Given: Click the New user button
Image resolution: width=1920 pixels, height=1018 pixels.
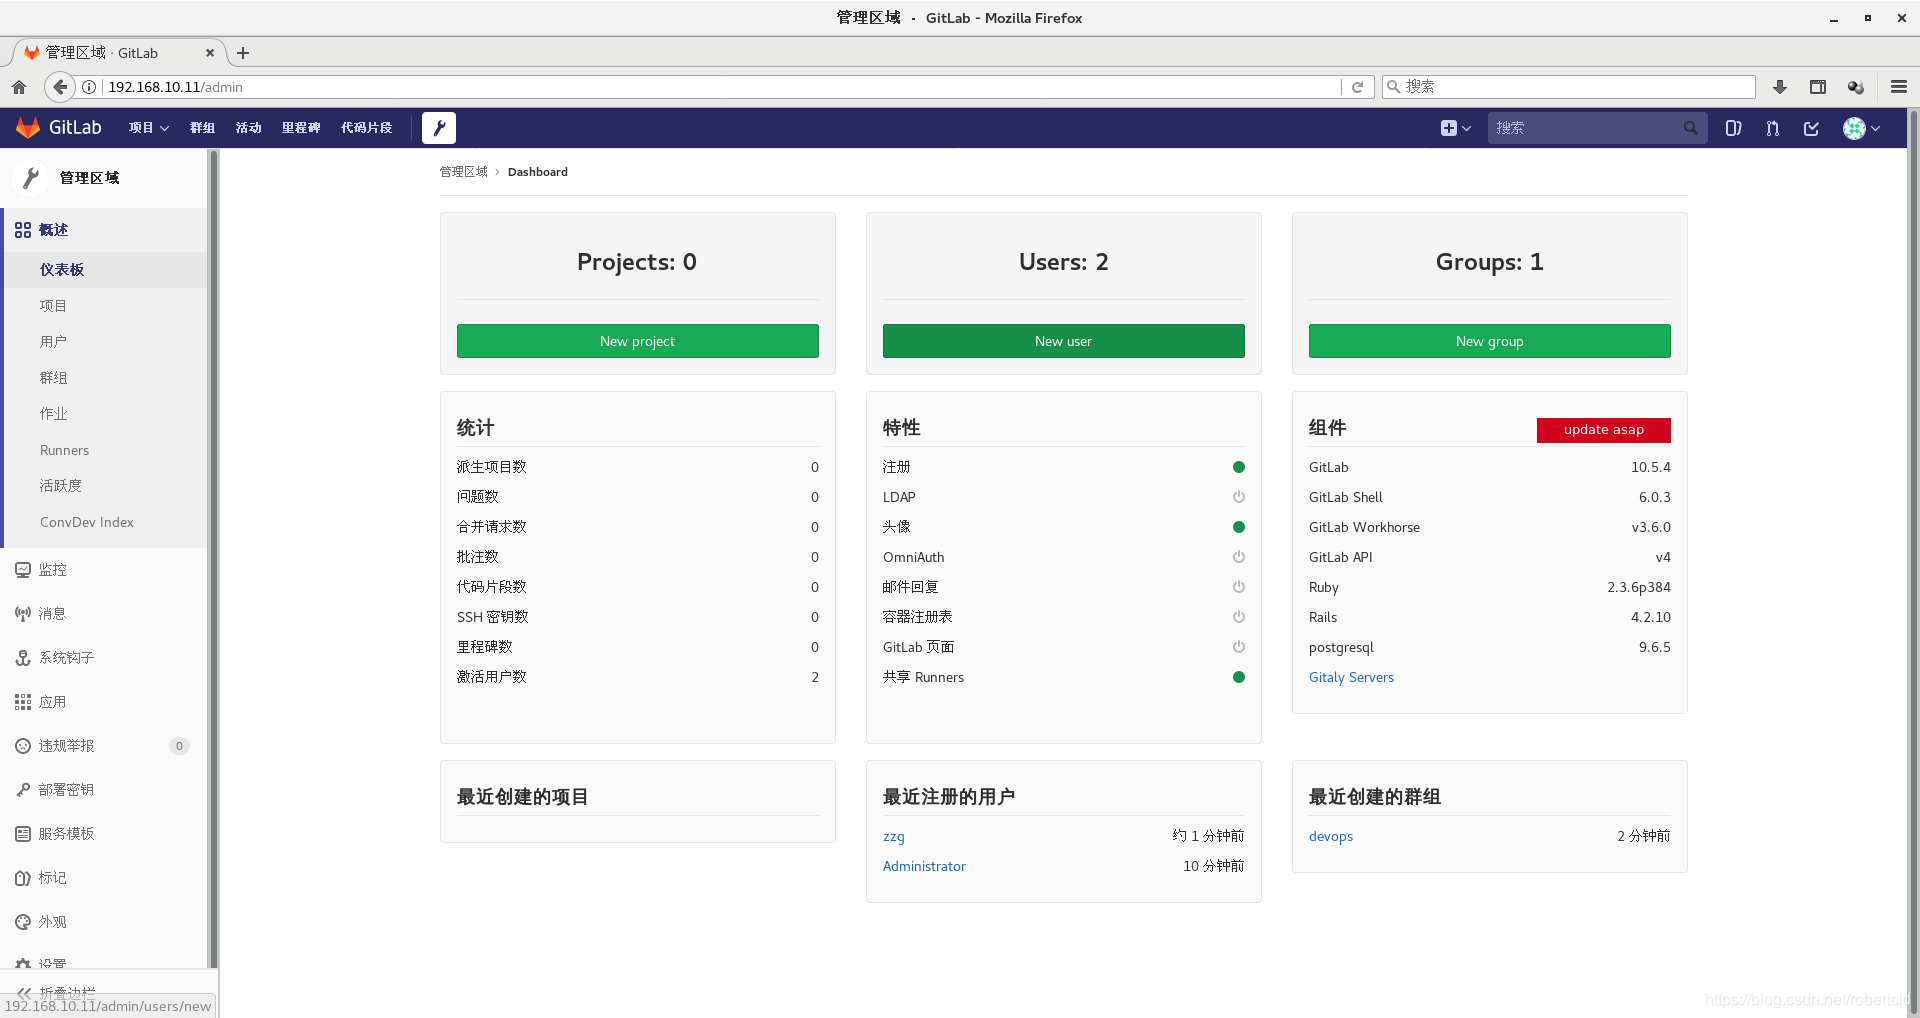Looking at the screenshot, I should [x=1063, y=341].
